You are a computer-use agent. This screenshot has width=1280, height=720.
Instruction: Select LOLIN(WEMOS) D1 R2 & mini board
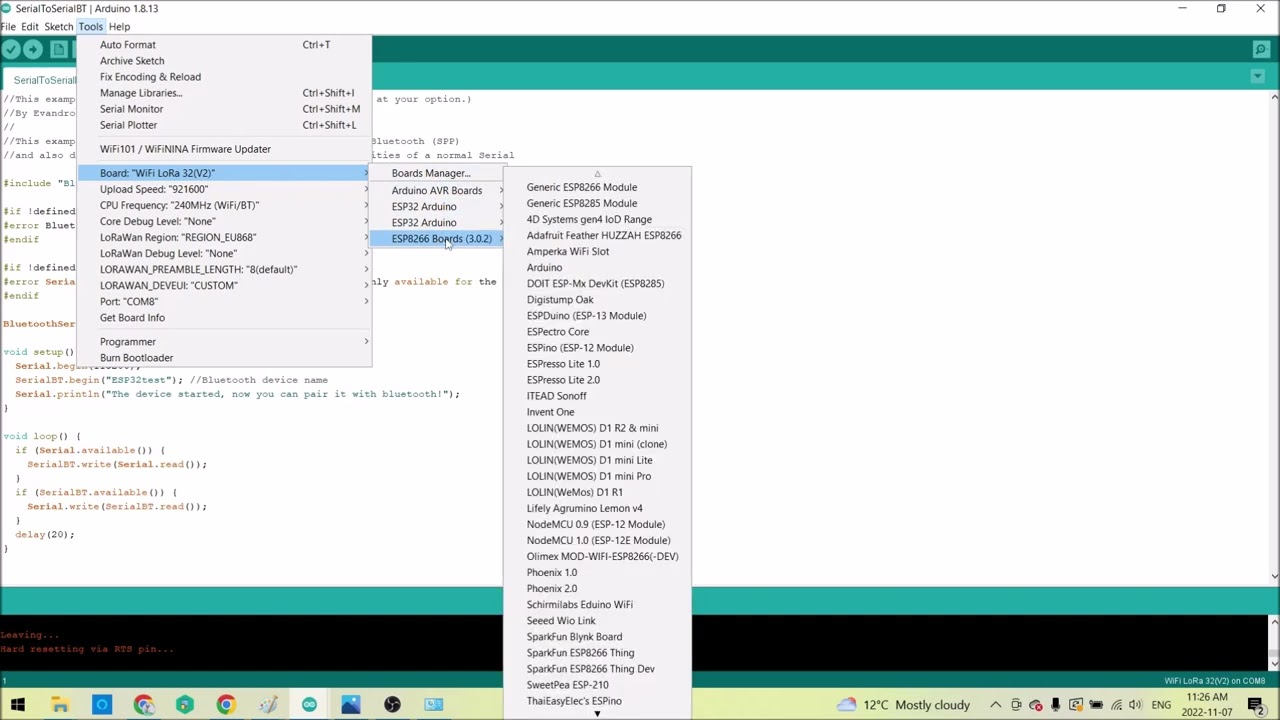(x=597, y=428)
